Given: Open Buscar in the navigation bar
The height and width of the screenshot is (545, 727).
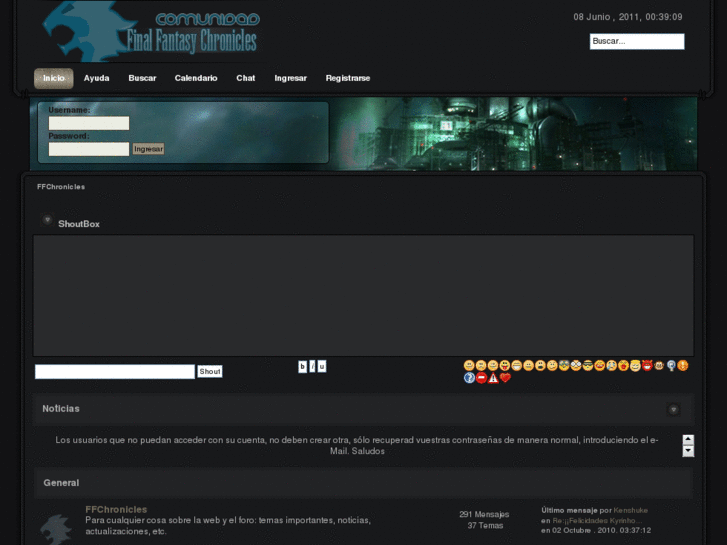Looking at the screenshot, I should [142, 78].
